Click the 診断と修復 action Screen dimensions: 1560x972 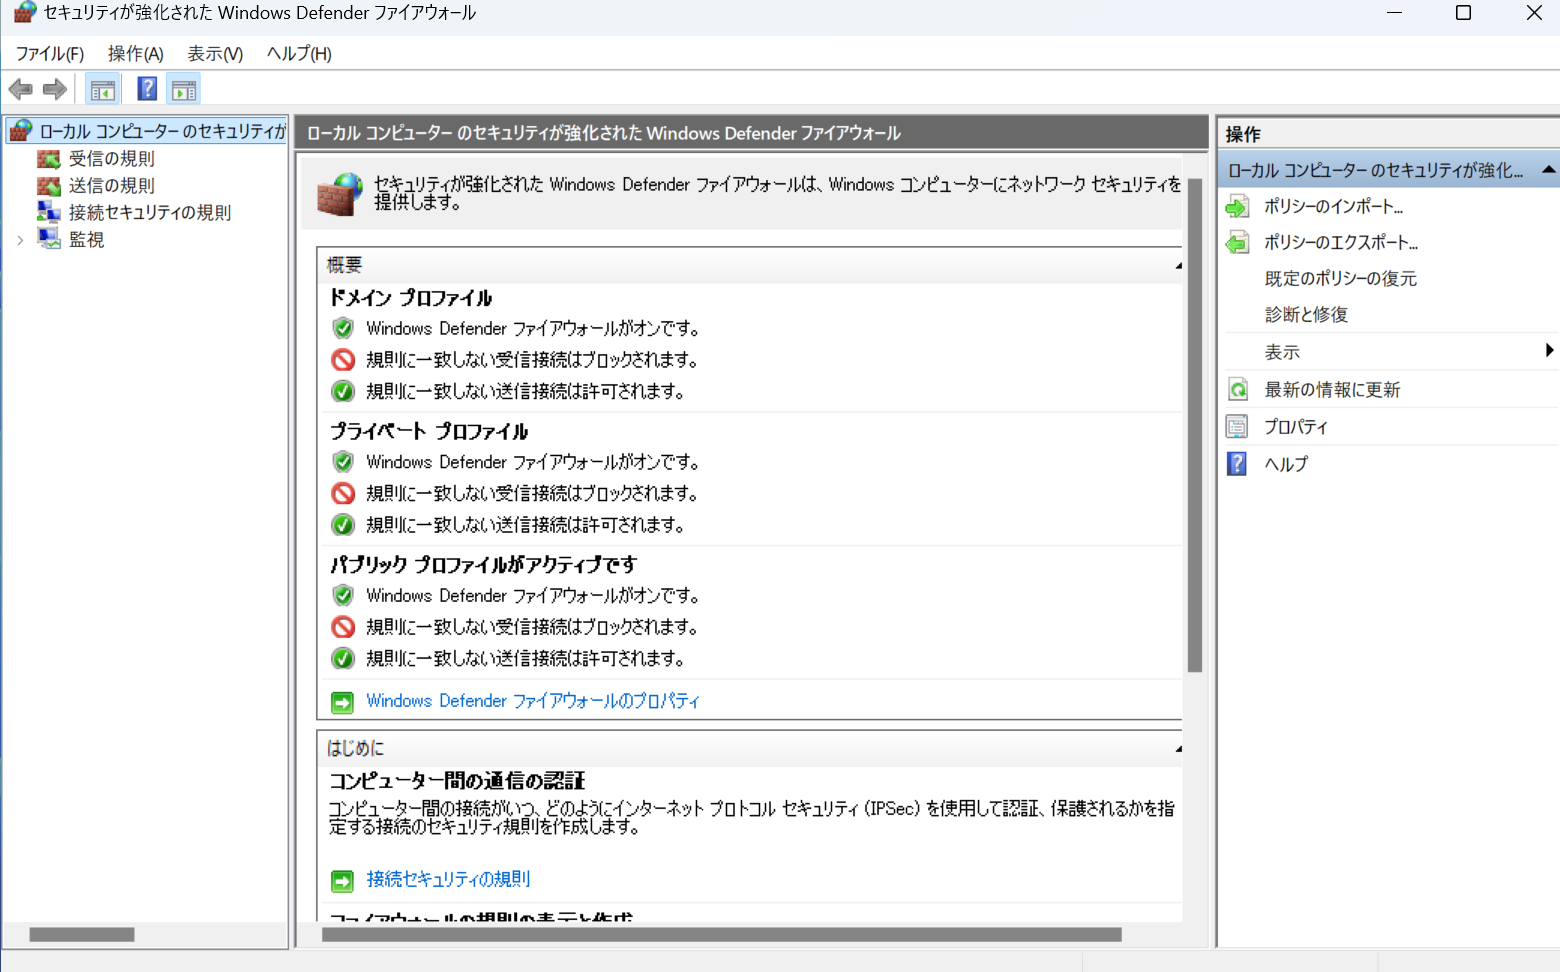click(1306, 314)
